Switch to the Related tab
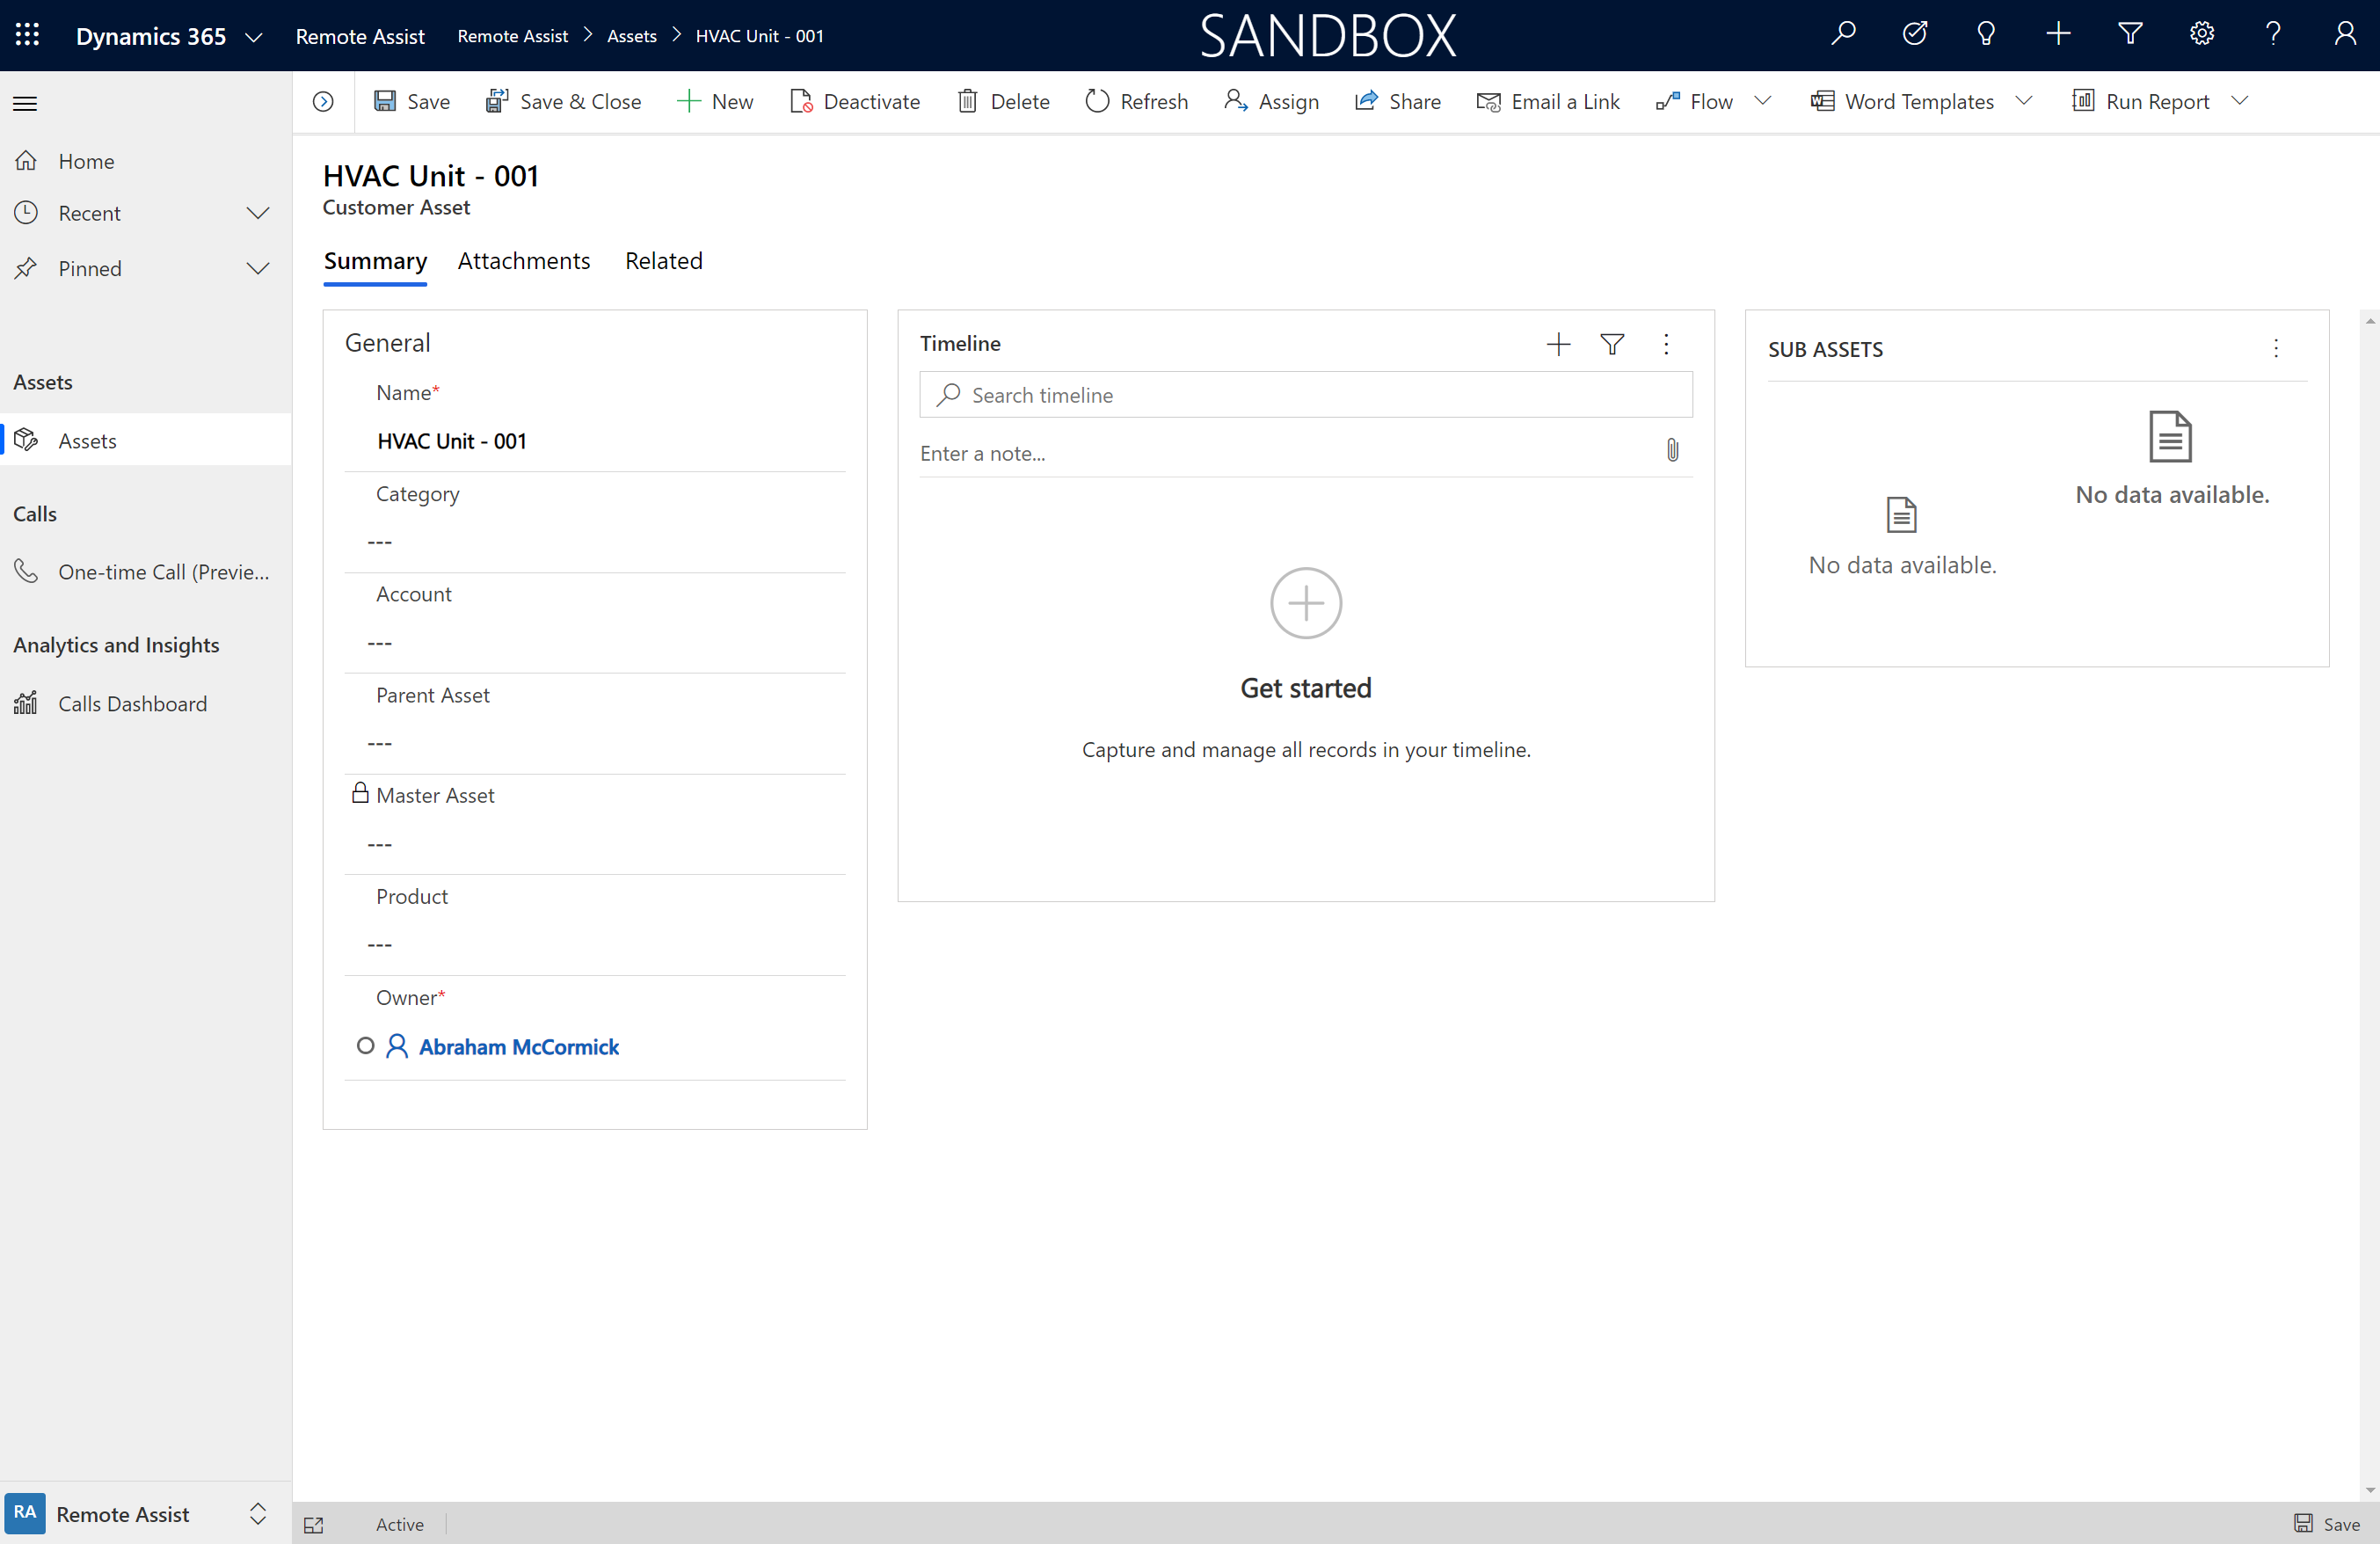2380x1544 pixels. [663, 260]
